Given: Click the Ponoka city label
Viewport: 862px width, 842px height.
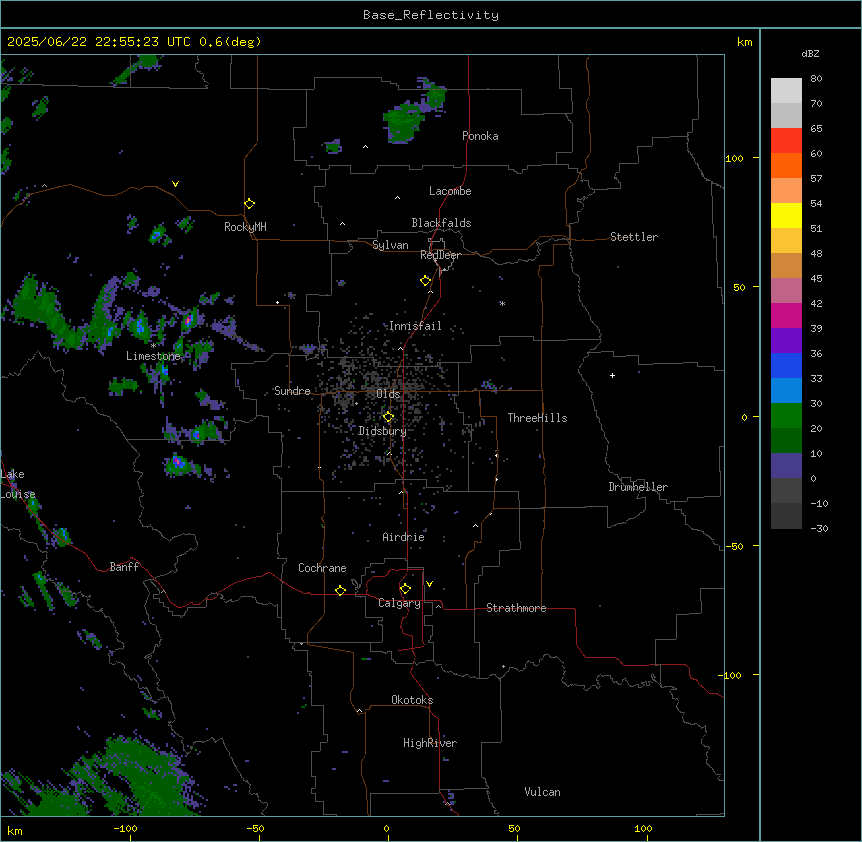Looking at the screenshot, I should point(480,136).
